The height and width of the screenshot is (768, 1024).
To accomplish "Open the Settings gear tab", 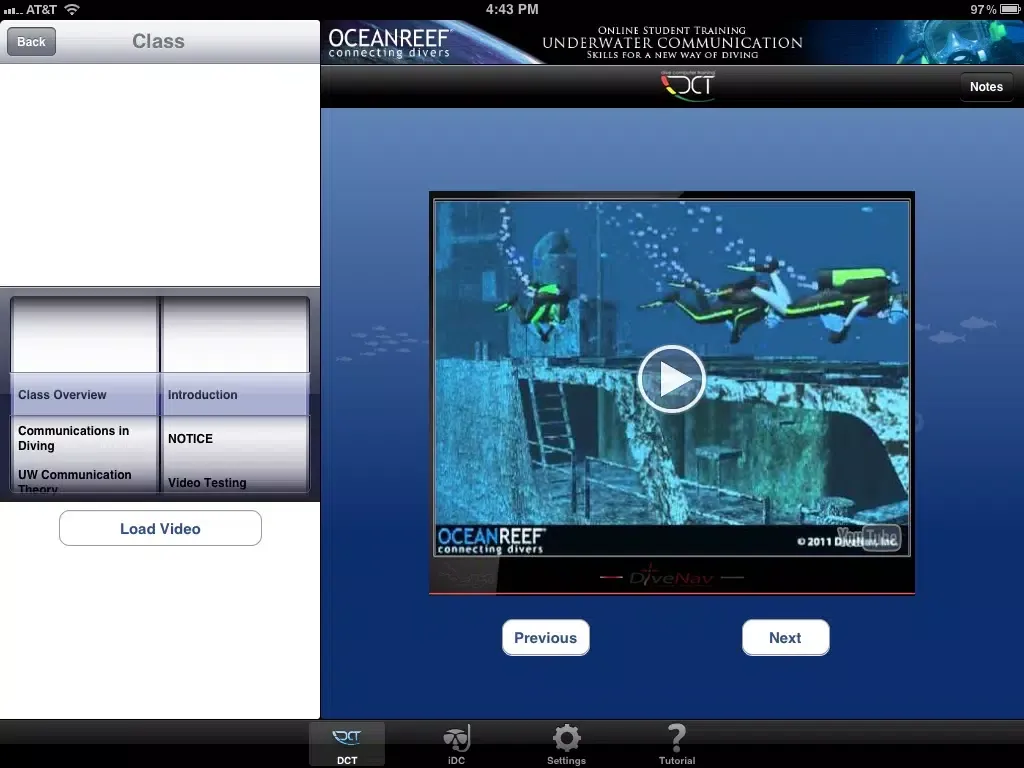I will point(566,745).
